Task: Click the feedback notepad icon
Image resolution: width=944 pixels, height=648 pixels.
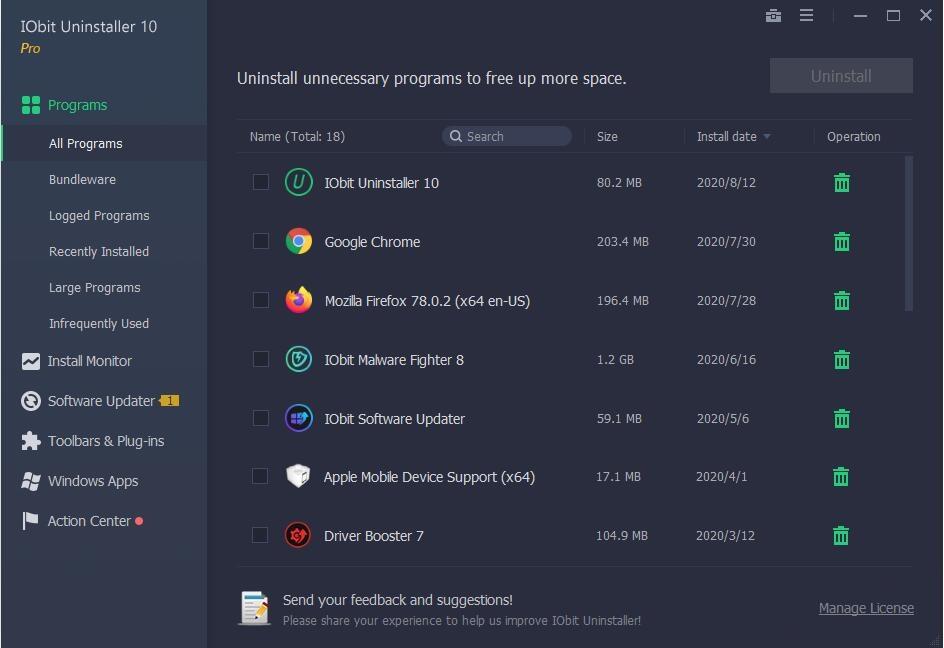Action: tap(255, 608)
